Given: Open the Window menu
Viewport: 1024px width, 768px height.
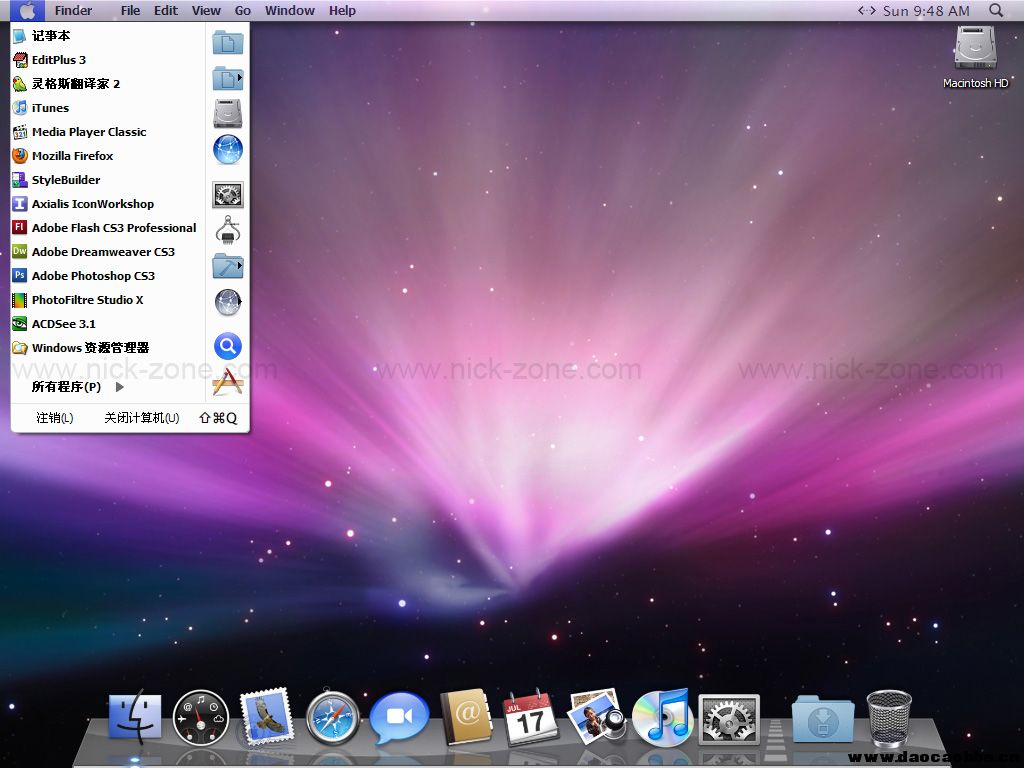Looking at the screenshot, I should click(x=289, y=10).
